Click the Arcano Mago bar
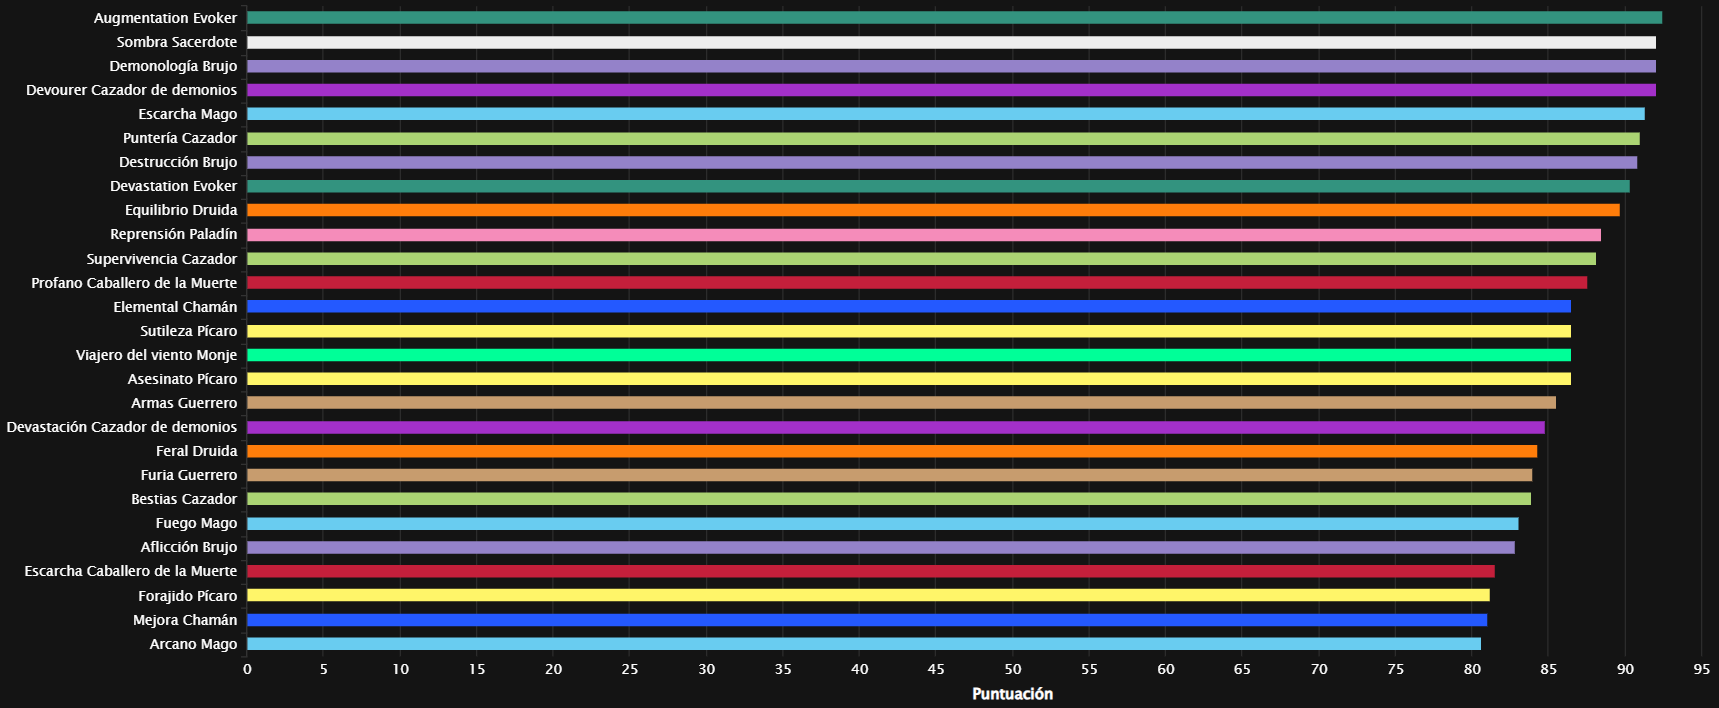 (x=864, y=644)
